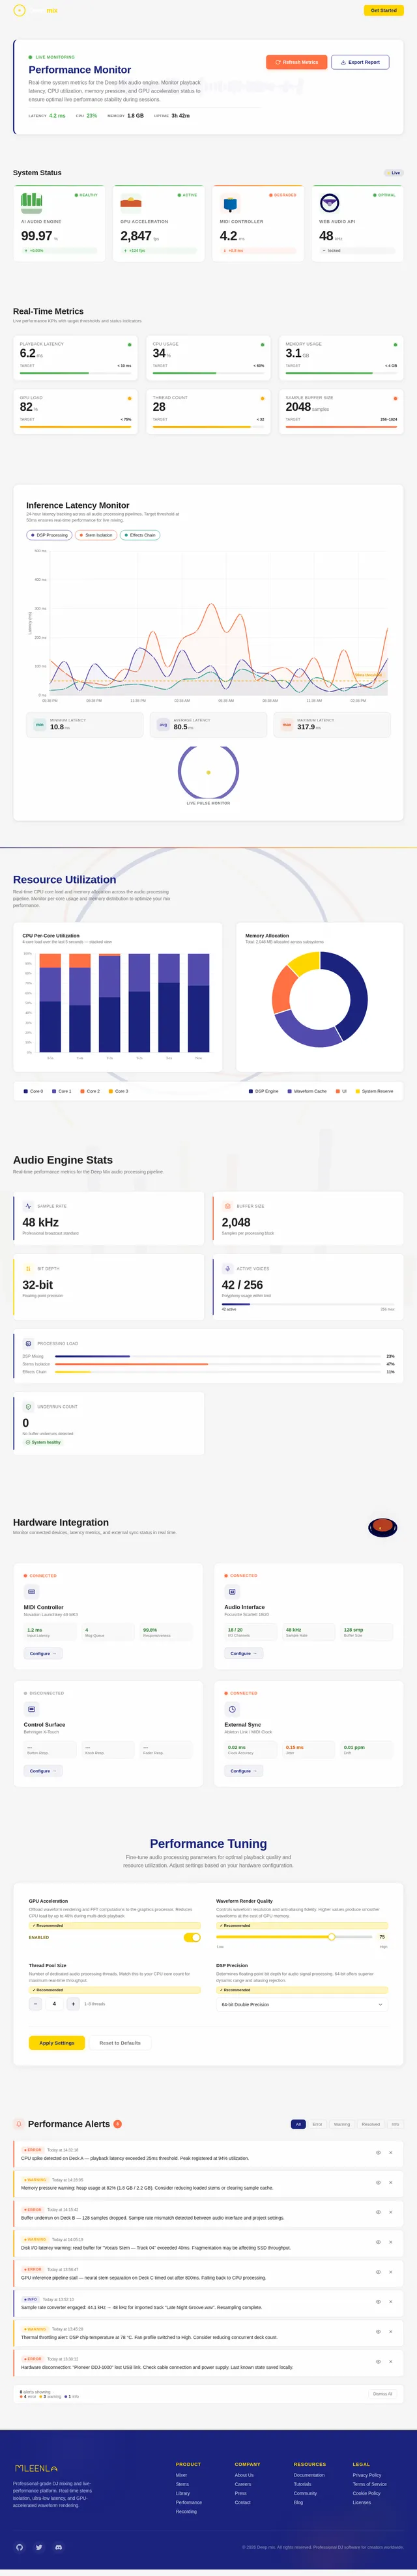Click the Processing Load icon
The height and width of the screenshot is (2576, 417).
tap(28, 1343)
